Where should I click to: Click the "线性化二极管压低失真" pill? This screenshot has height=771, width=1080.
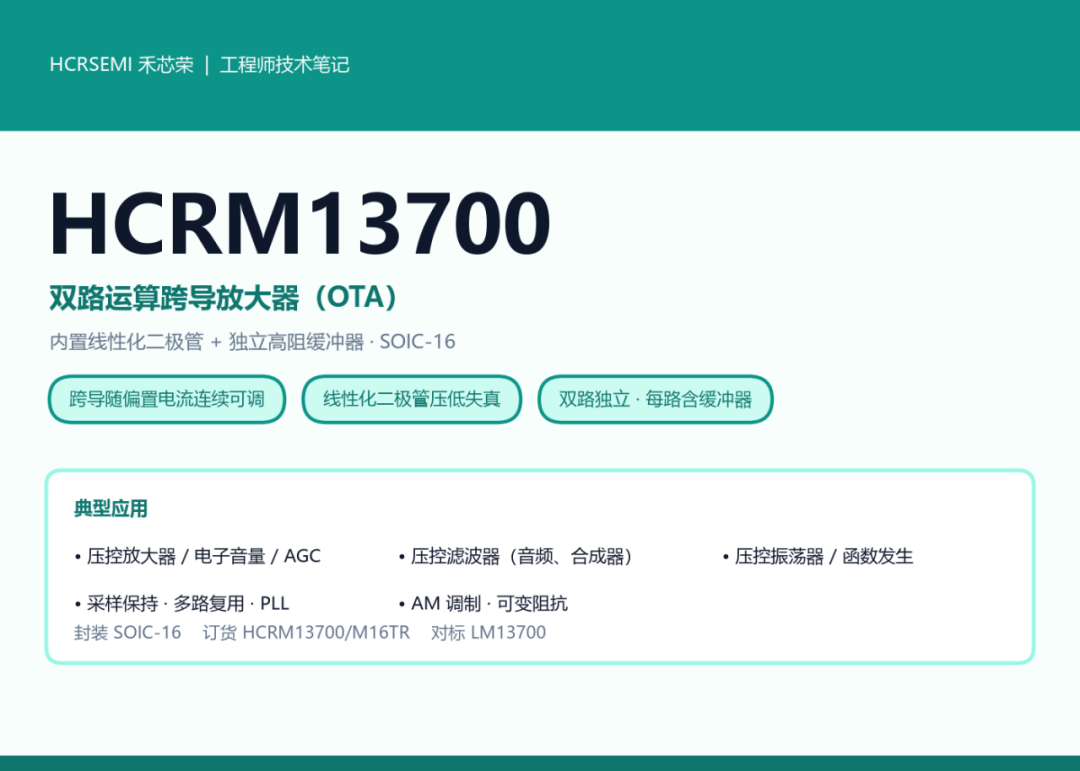[x=412, y=399]
